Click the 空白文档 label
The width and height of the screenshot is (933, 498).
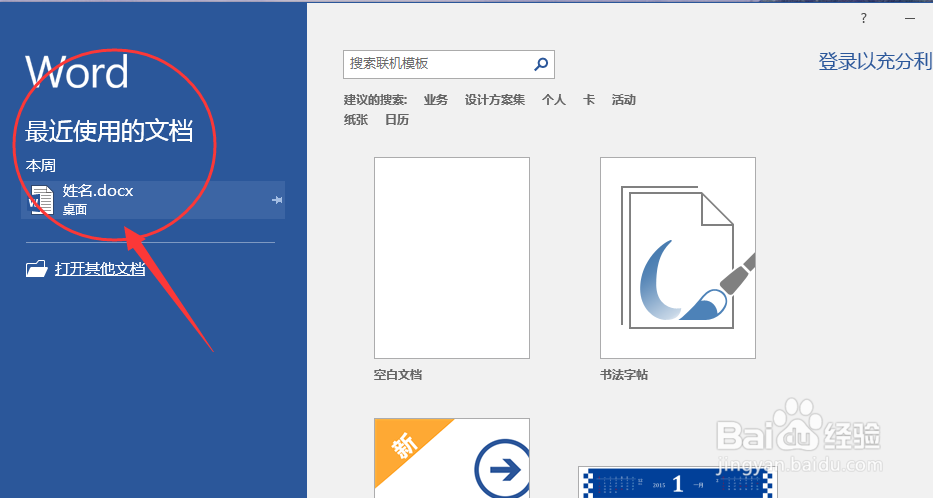click(398, 375)
